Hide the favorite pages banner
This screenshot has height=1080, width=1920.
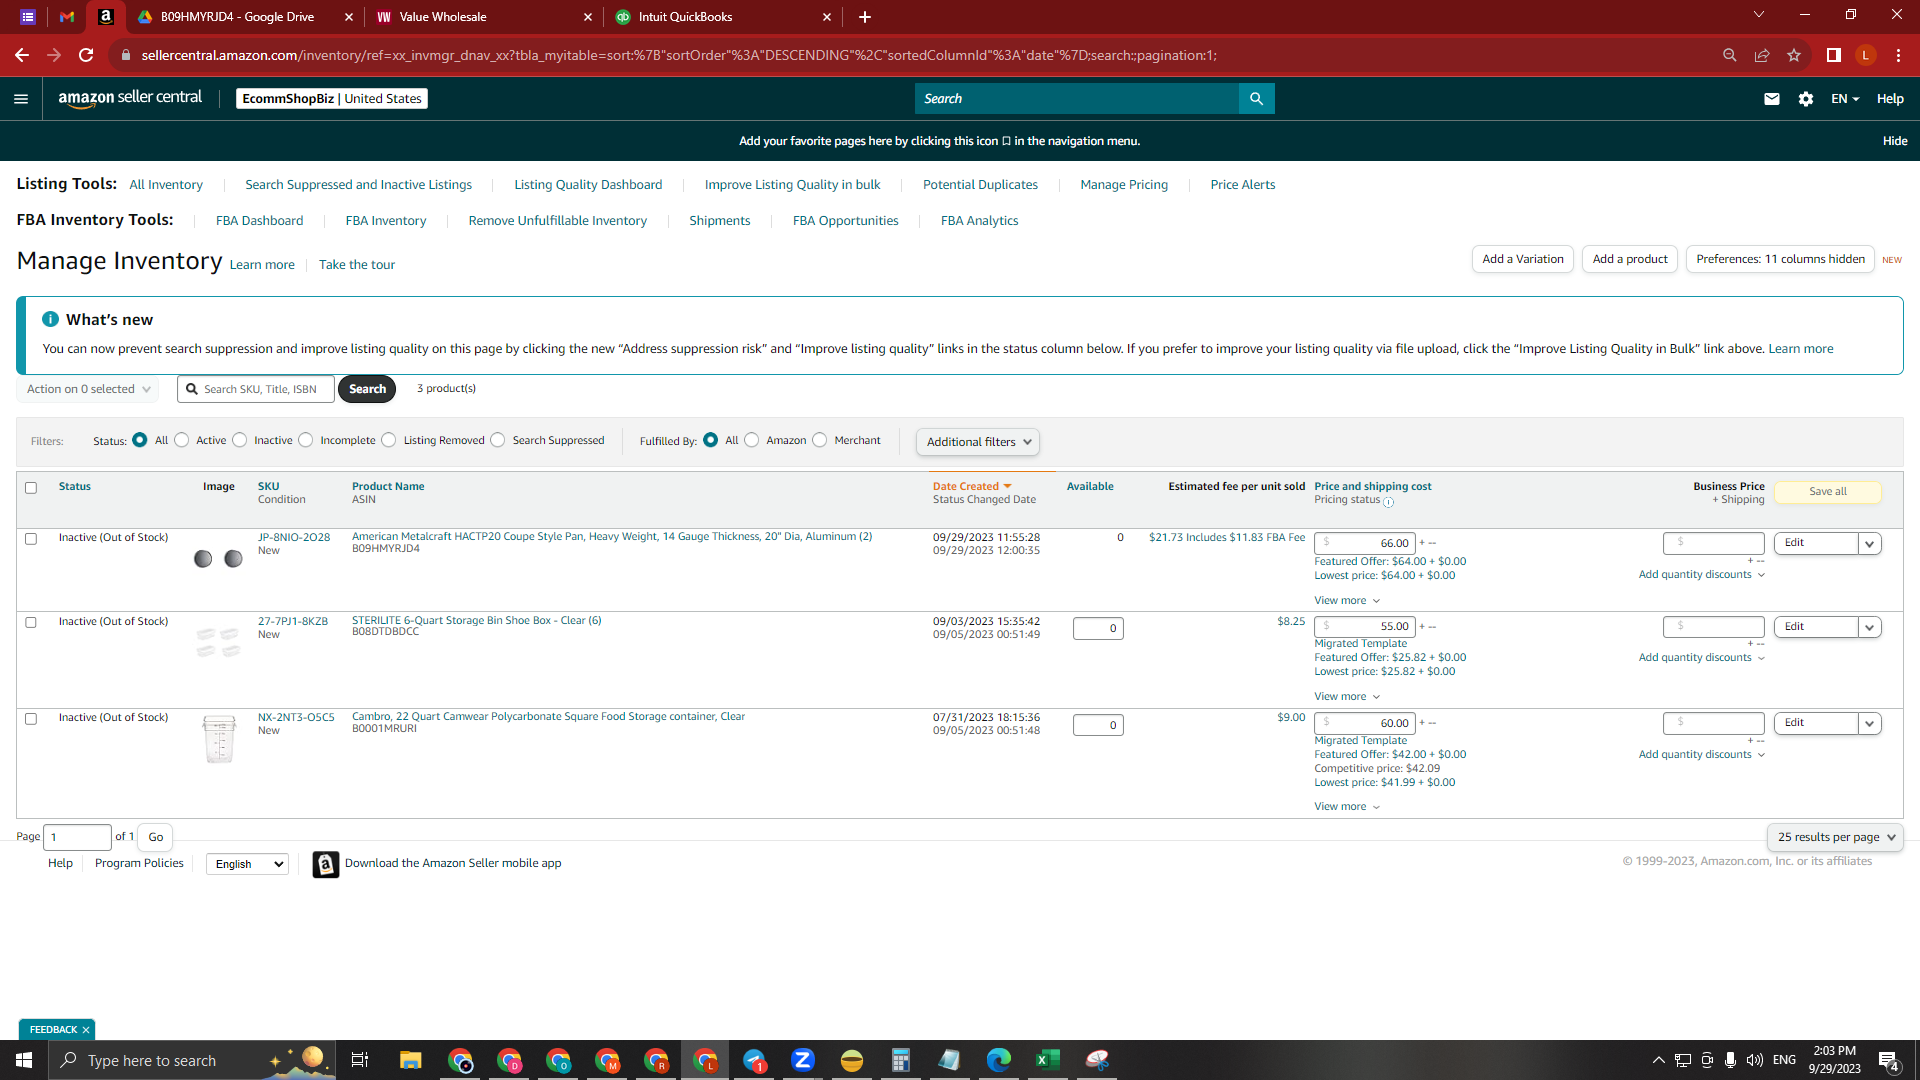[1895, 141]
